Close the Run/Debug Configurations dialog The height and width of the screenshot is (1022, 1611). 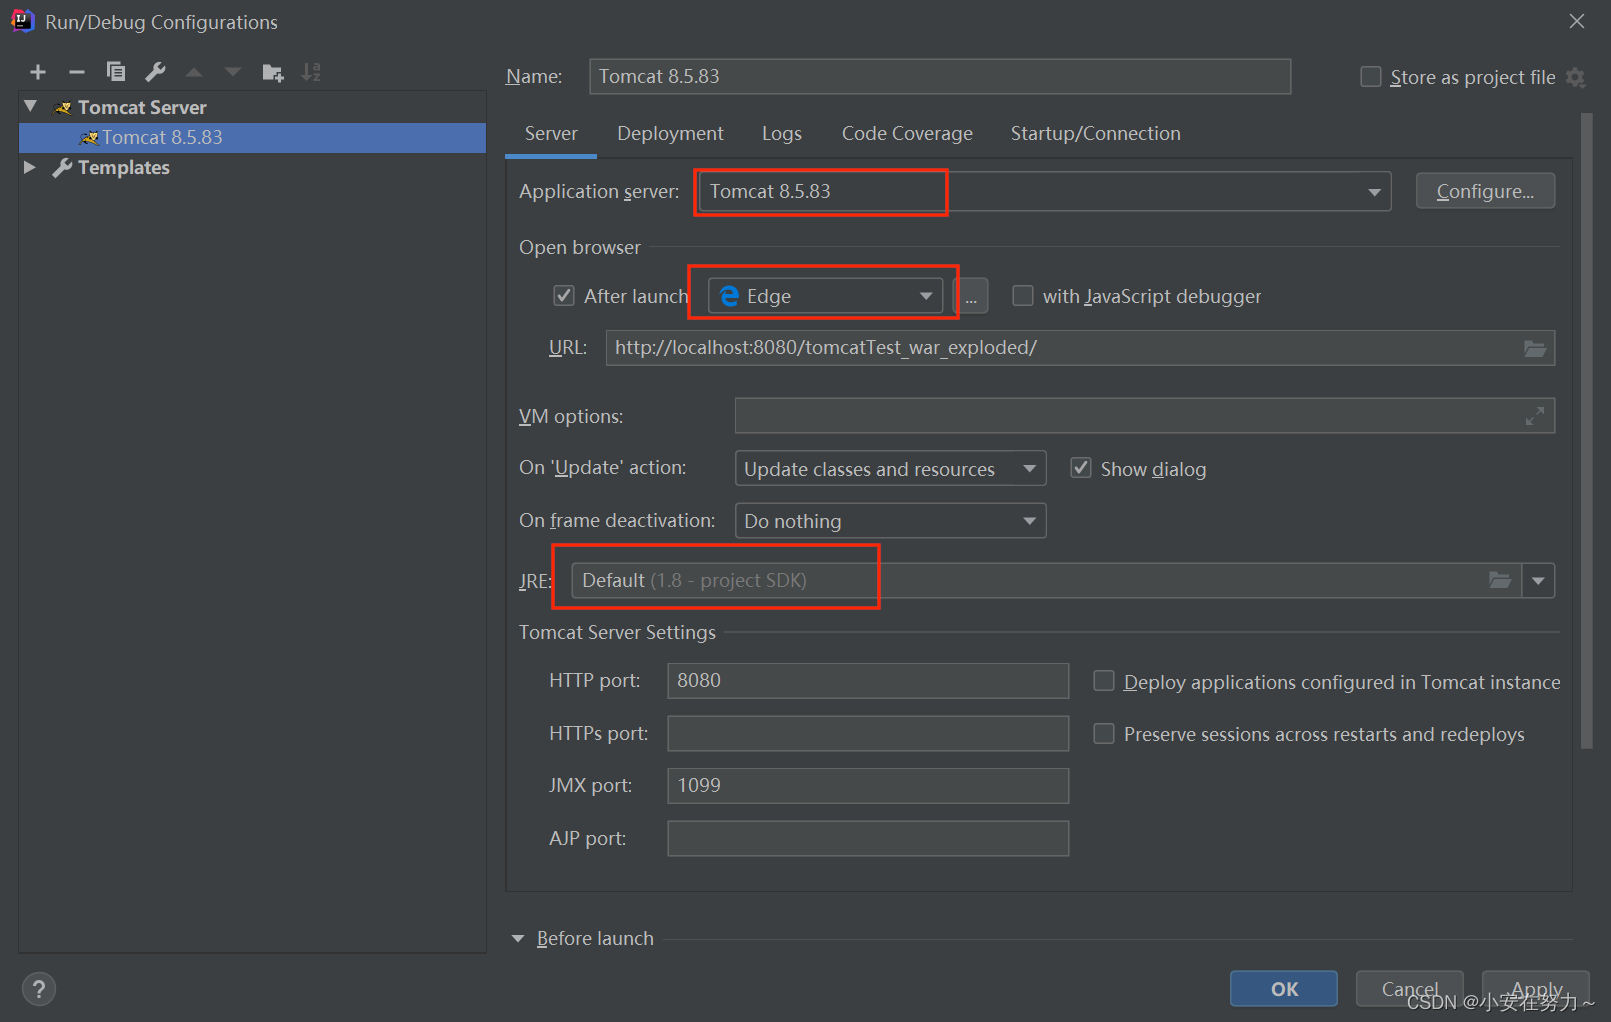point(1577,21)
